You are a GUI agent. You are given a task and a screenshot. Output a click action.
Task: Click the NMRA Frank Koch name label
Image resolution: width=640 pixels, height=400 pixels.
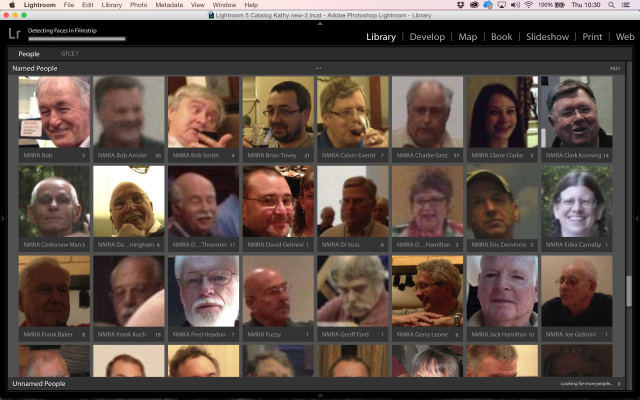click(122, 334)
